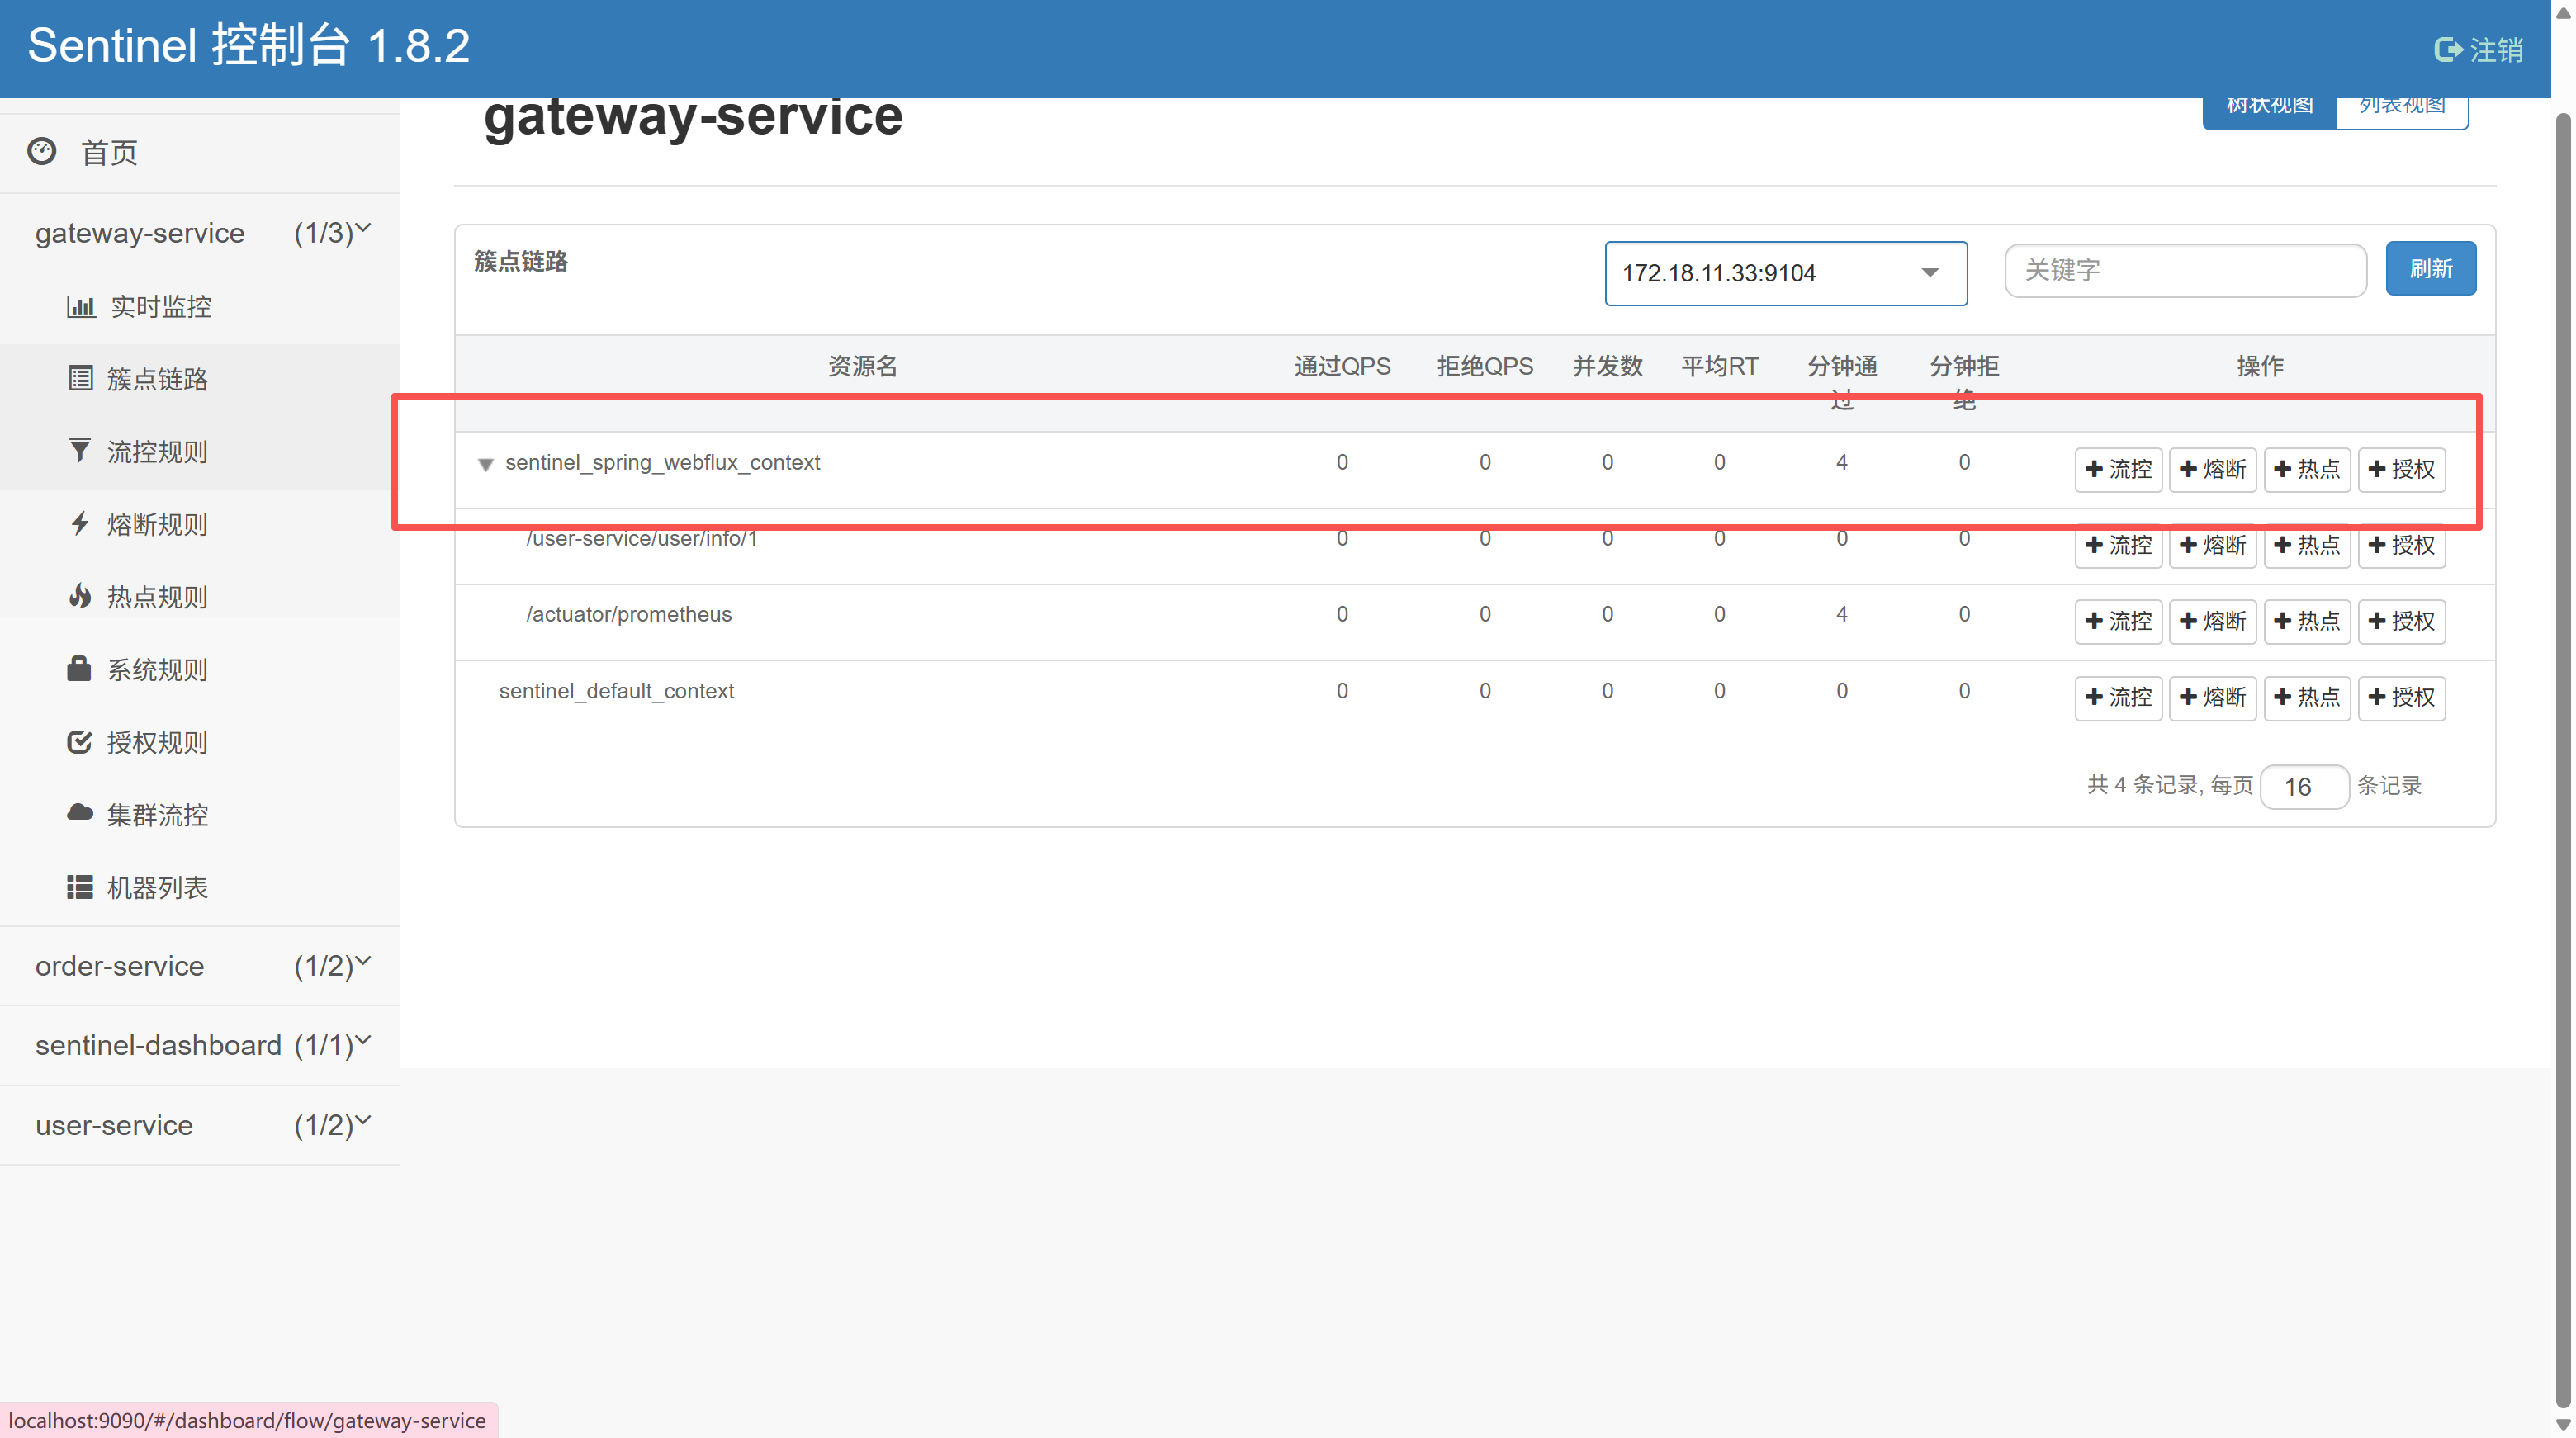Add 授权 rule for sentinel_spring_webflux_context
Viewport: 2576px width, 1438px height.
pyautogui.click(x=2401, y=469)
